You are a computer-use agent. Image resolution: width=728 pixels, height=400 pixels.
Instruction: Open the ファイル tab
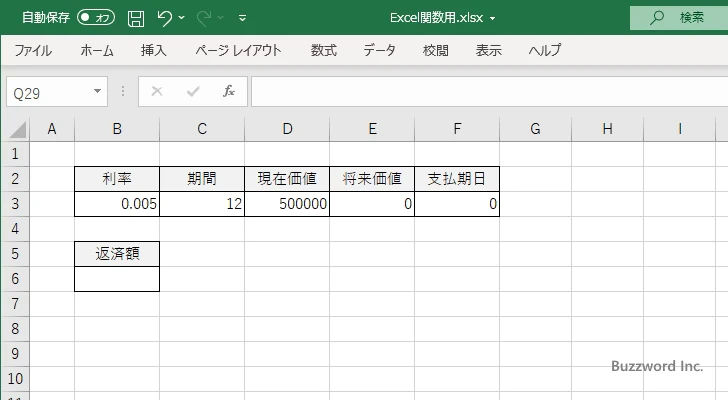click(x=33, y=50)
